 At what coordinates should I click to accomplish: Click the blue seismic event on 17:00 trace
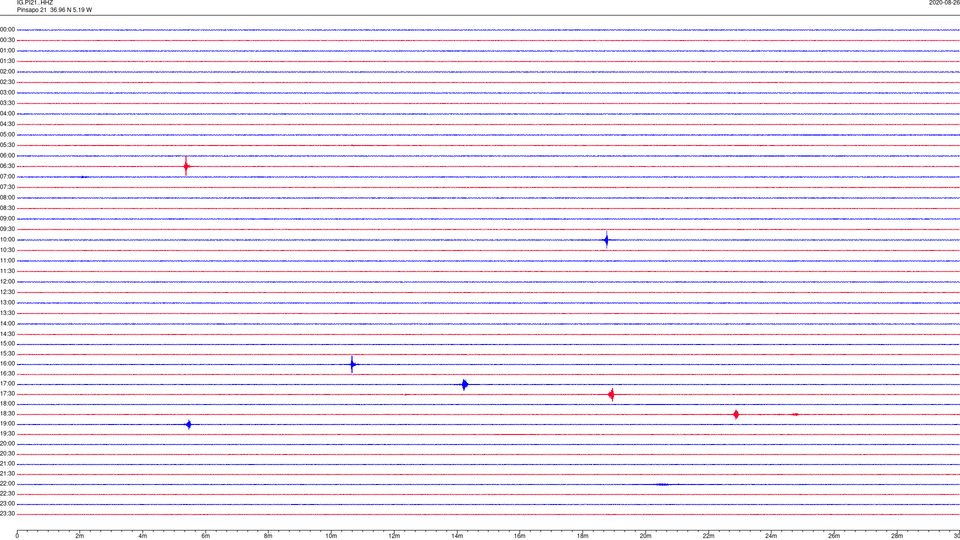(x=465, y=384)
